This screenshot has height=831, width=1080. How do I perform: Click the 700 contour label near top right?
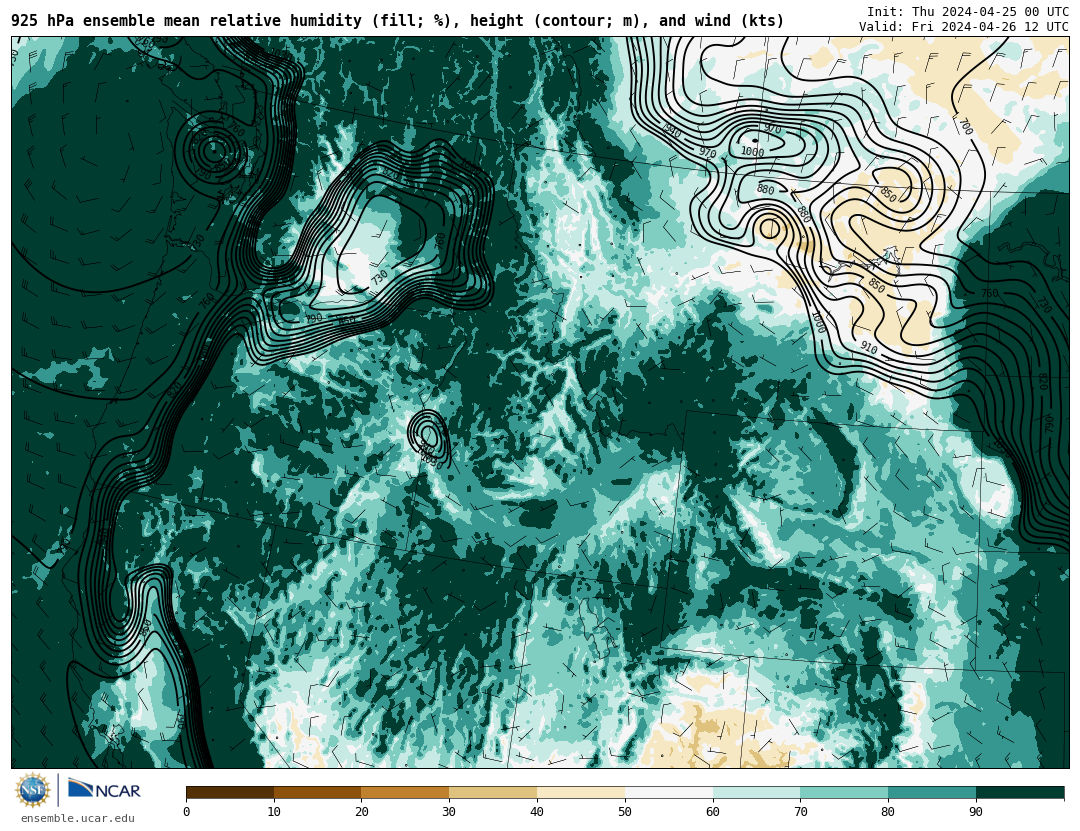[965, 127]
